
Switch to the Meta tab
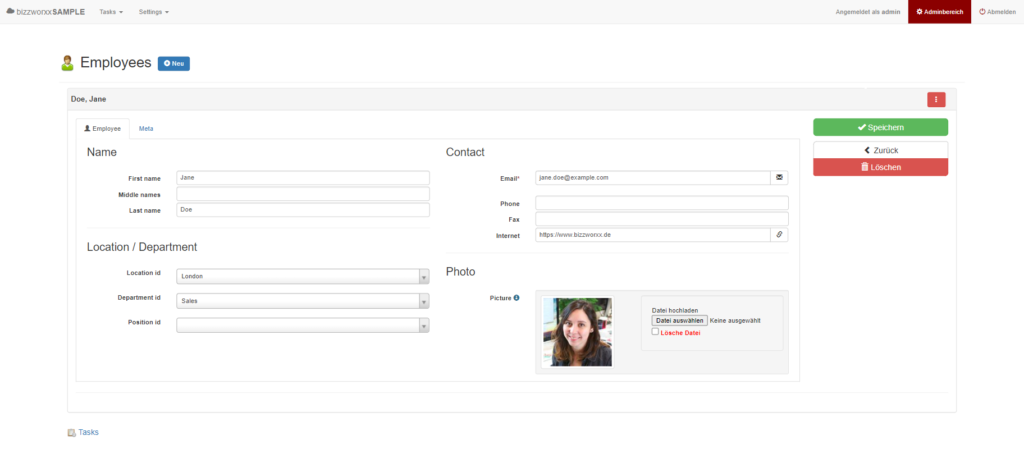146,129
